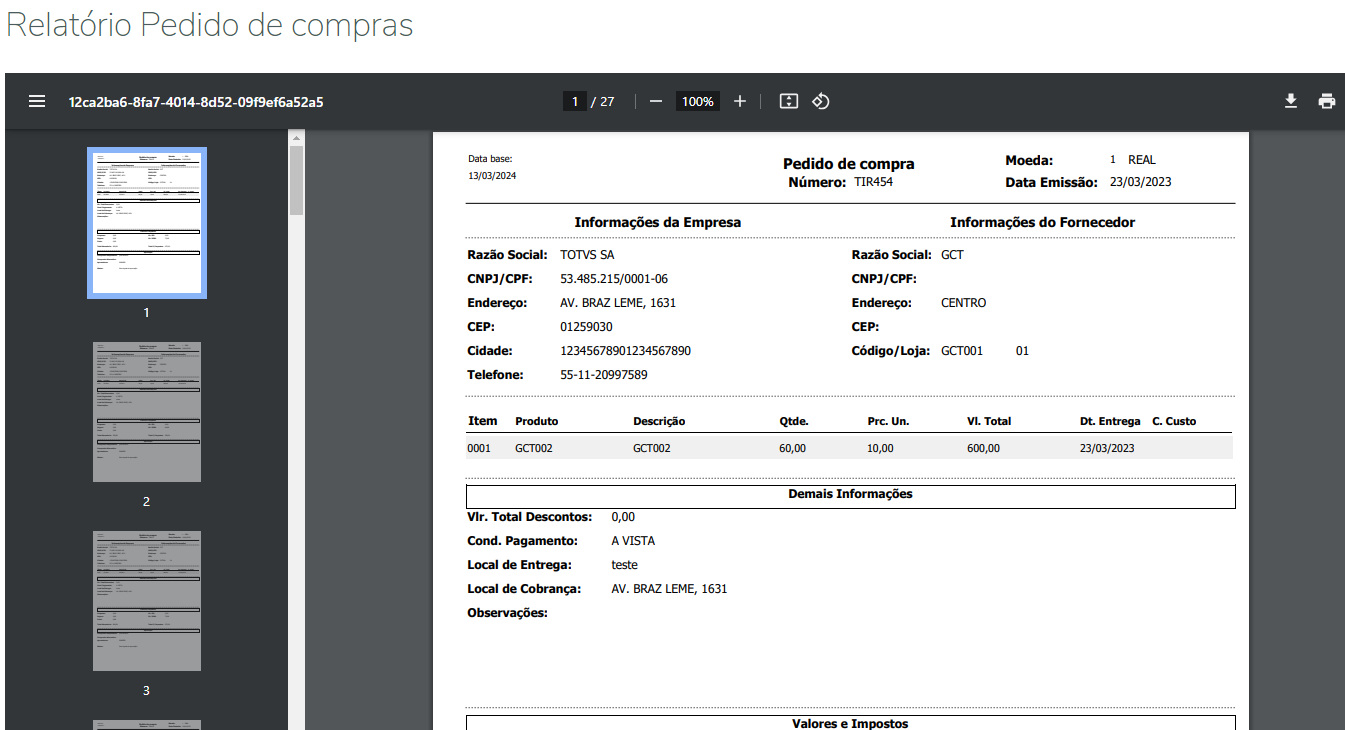Jump to page 3 thumbnail
The height and width of the screenshot is (730, 1345).
[147, 601]
